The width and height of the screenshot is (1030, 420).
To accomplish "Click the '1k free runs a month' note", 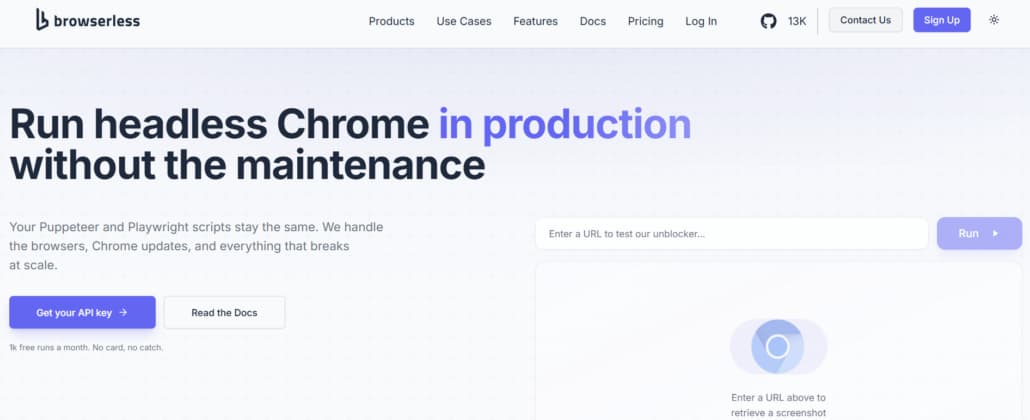I will click(x=86, y=347).
